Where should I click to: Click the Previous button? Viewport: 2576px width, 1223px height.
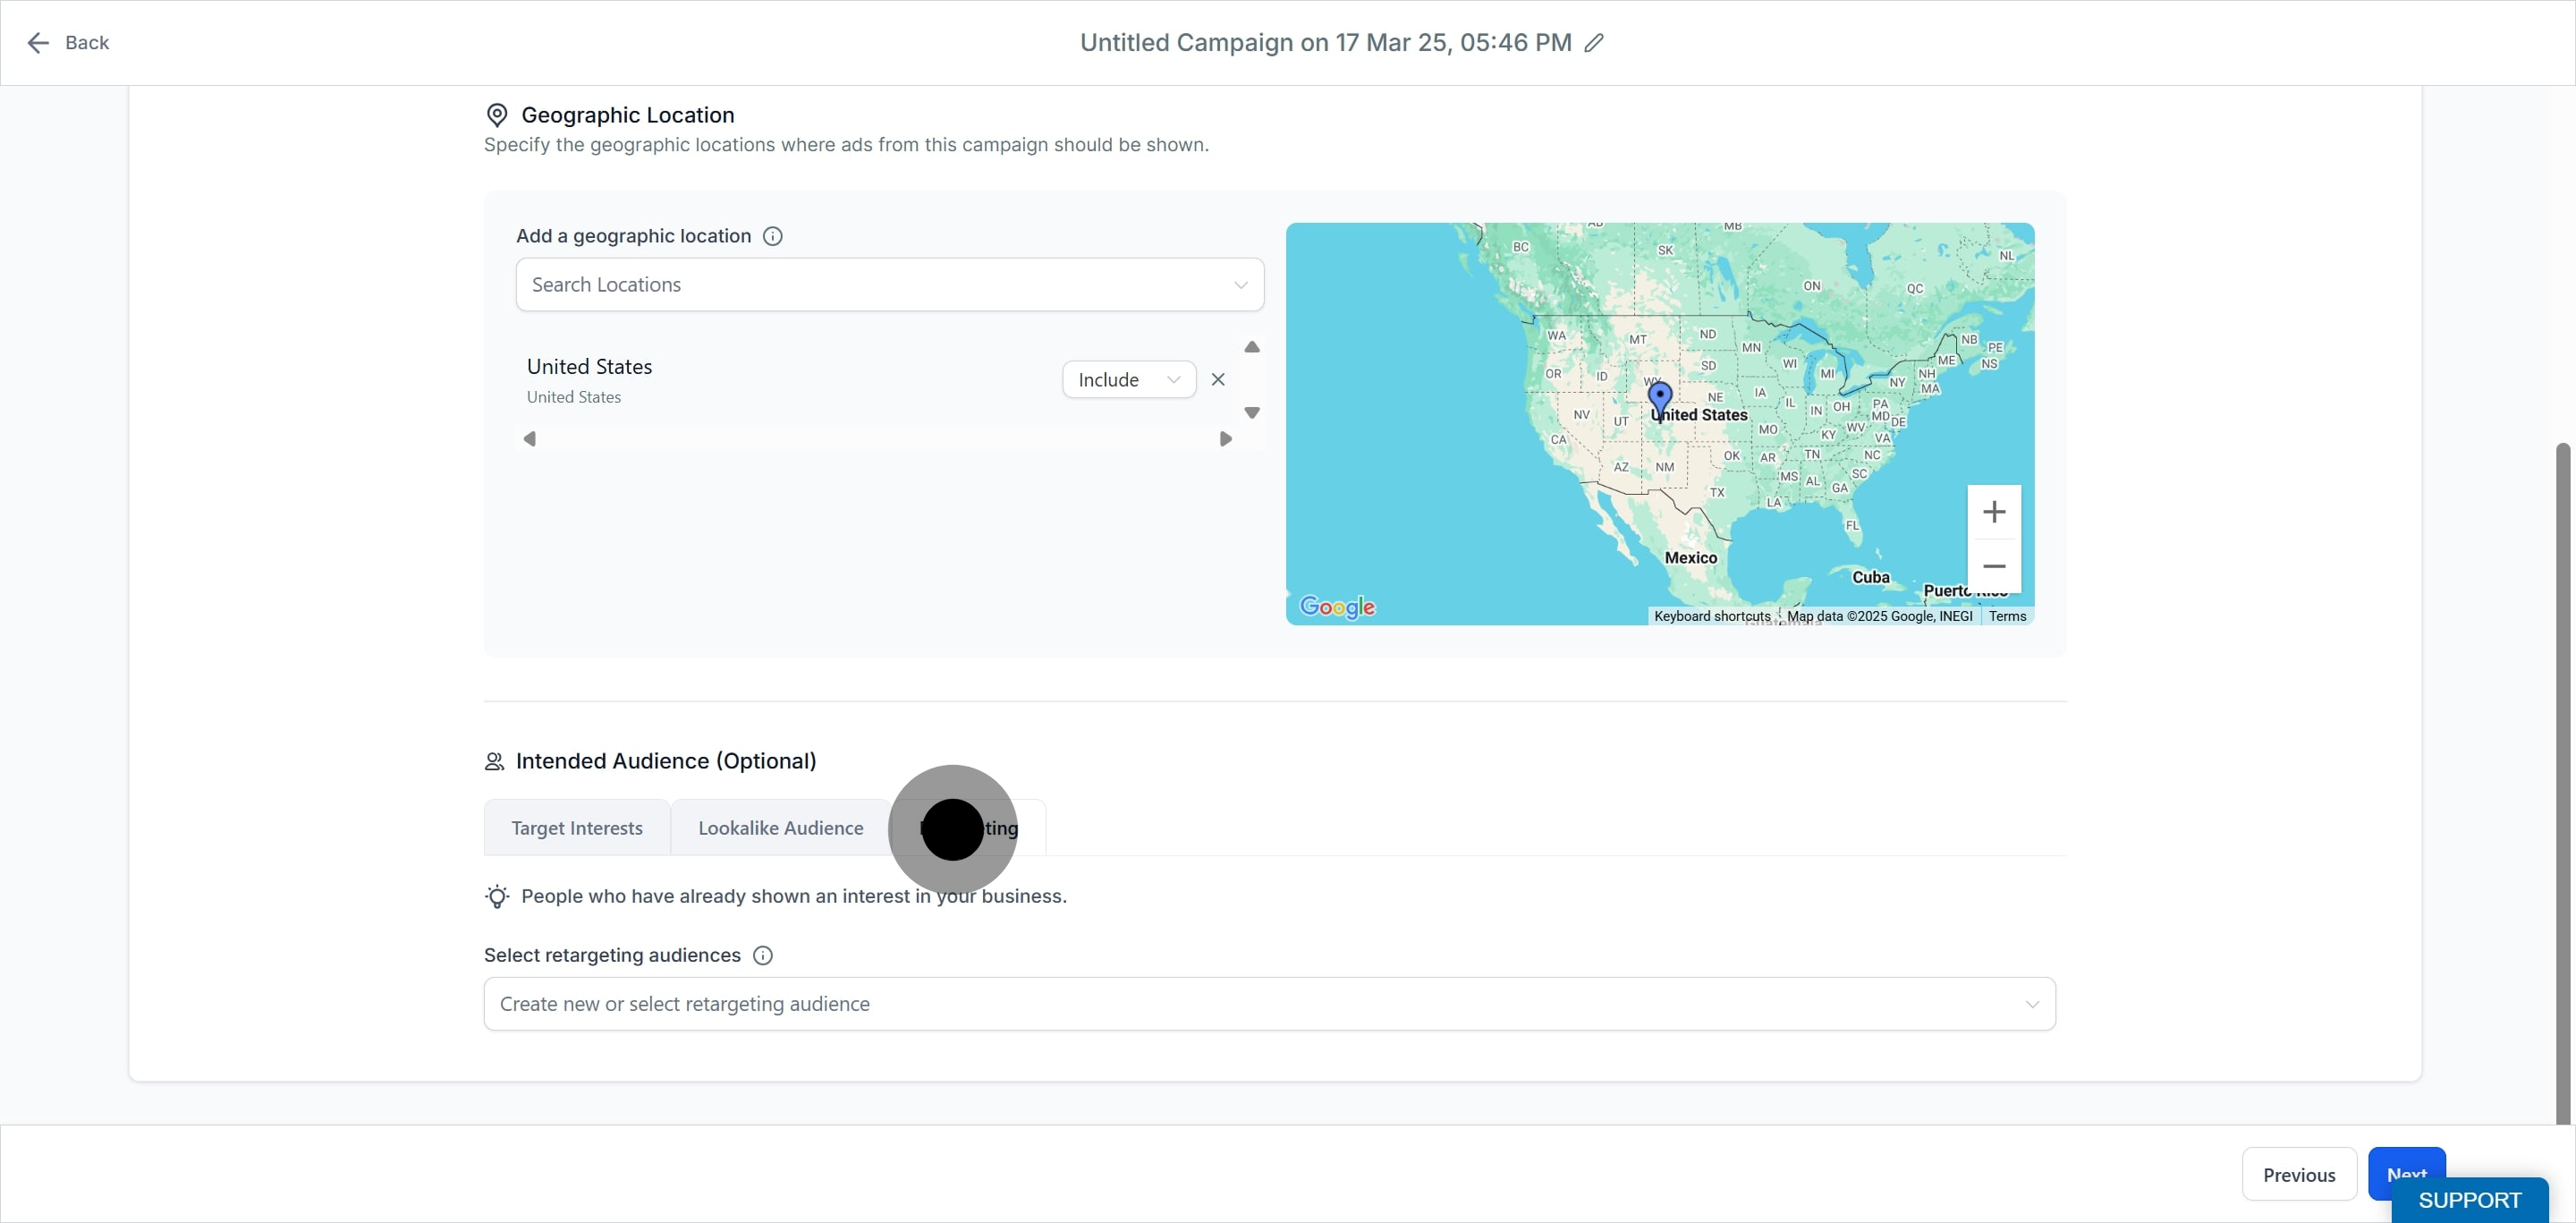(2298, 1174)
